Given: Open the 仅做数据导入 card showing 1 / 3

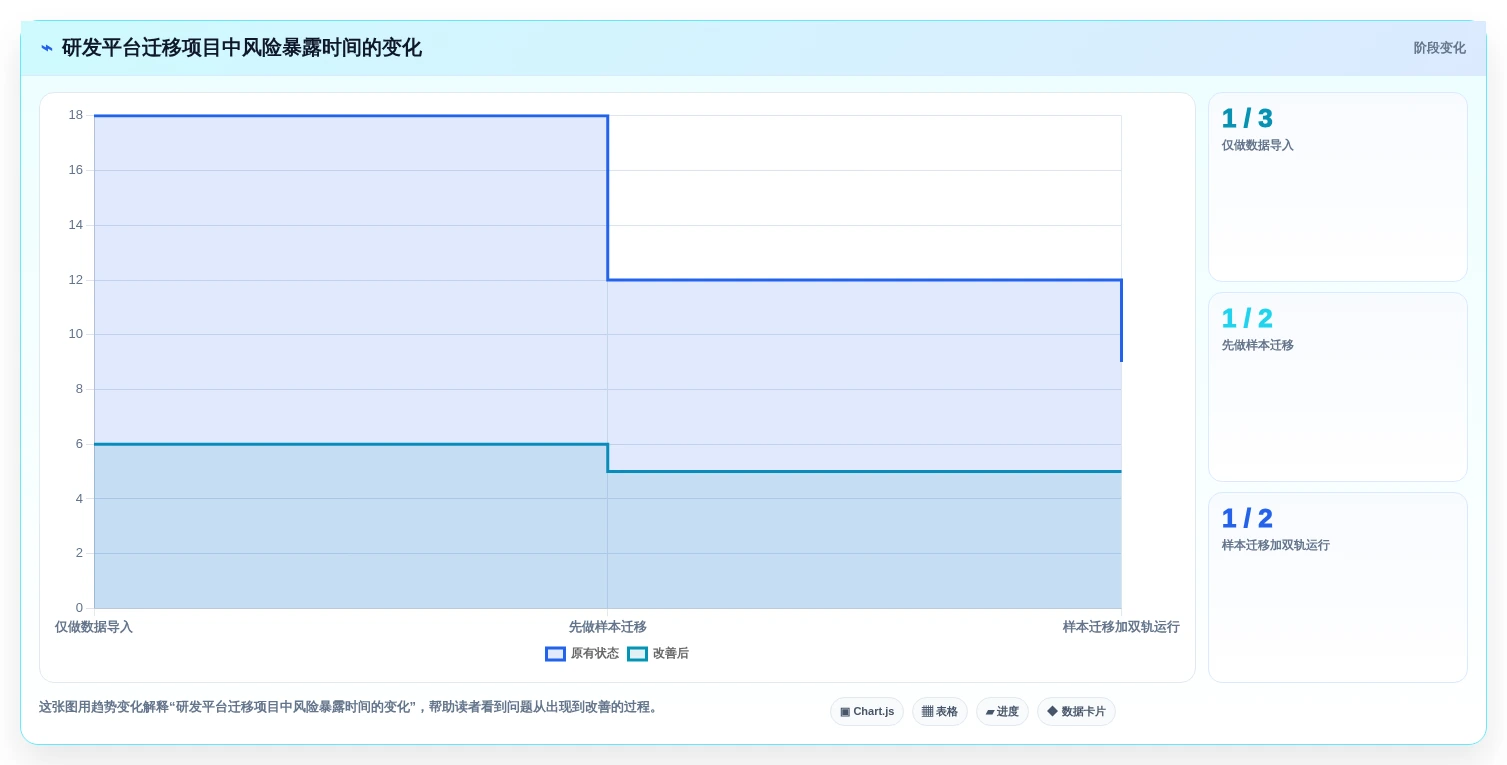Looking at the screenshot, I should click(1338, 187).
